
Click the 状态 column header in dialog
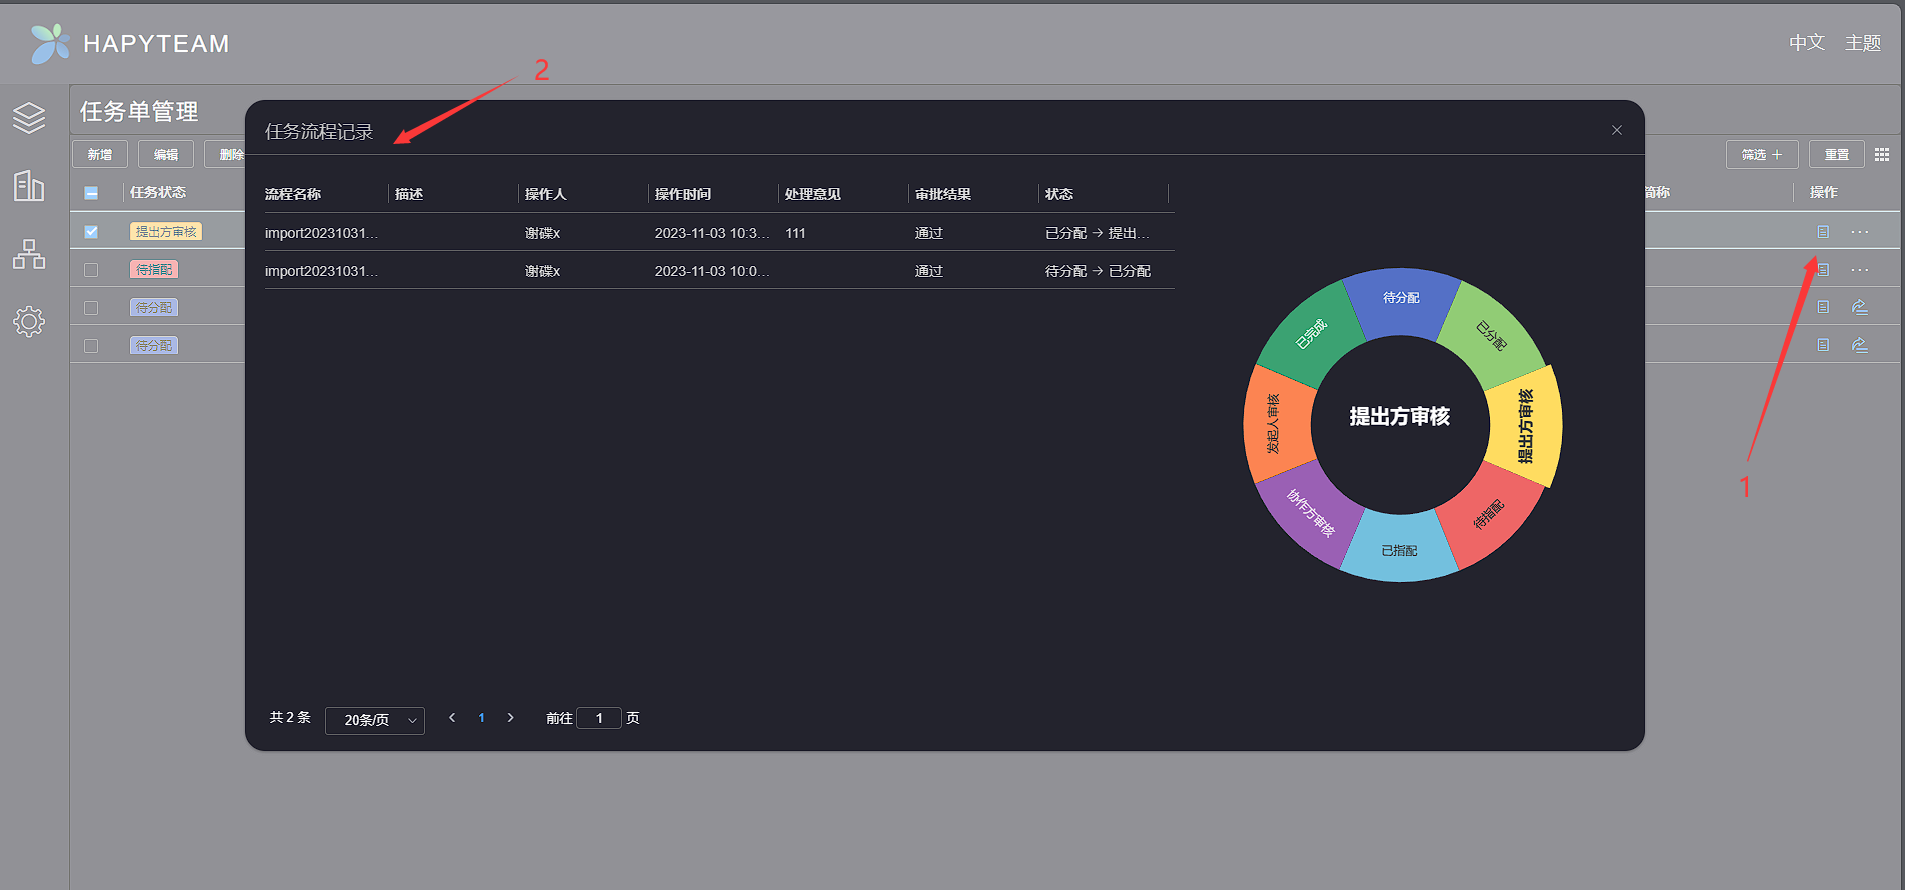pyautogui.click(x=1059, y=194)
